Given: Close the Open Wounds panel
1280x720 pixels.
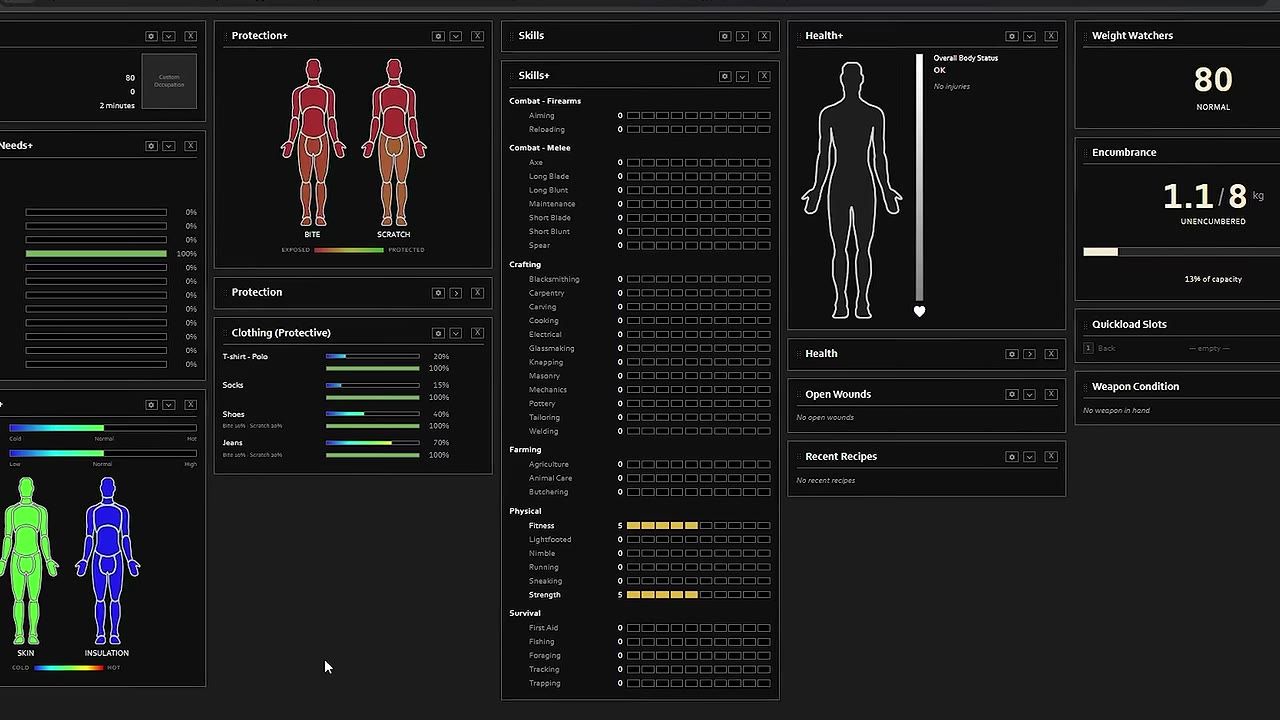Looking at the screenshot, I should click(1051, 394).
